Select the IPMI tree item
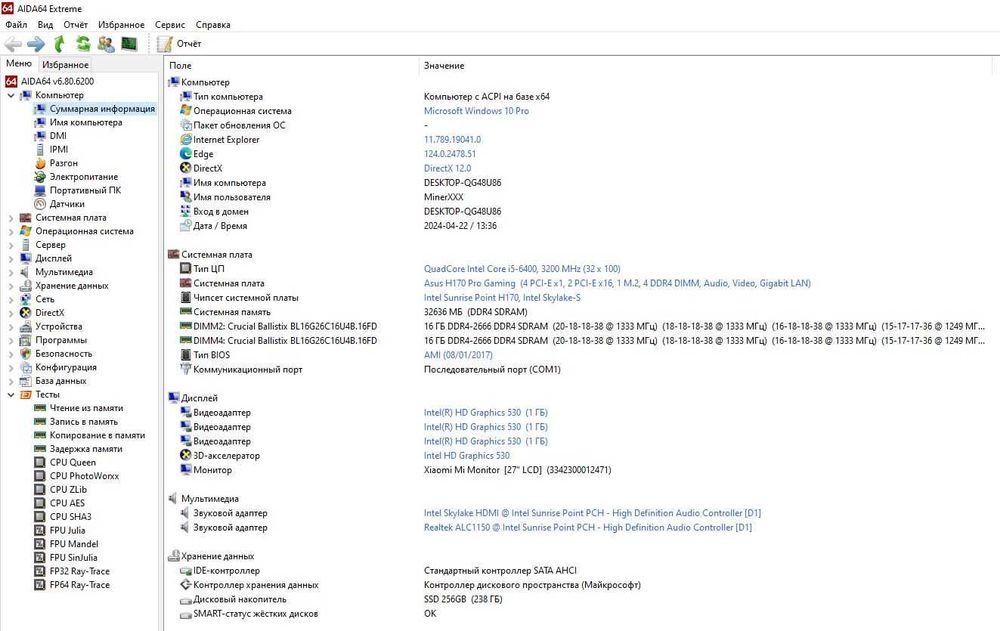Viewport: 1000px width, 631px height. pos(50,149)
